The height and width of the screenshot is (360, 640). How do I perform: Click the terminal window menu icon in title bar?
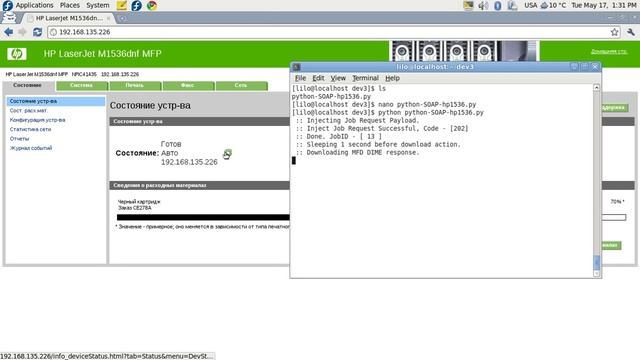click(297, 67)
